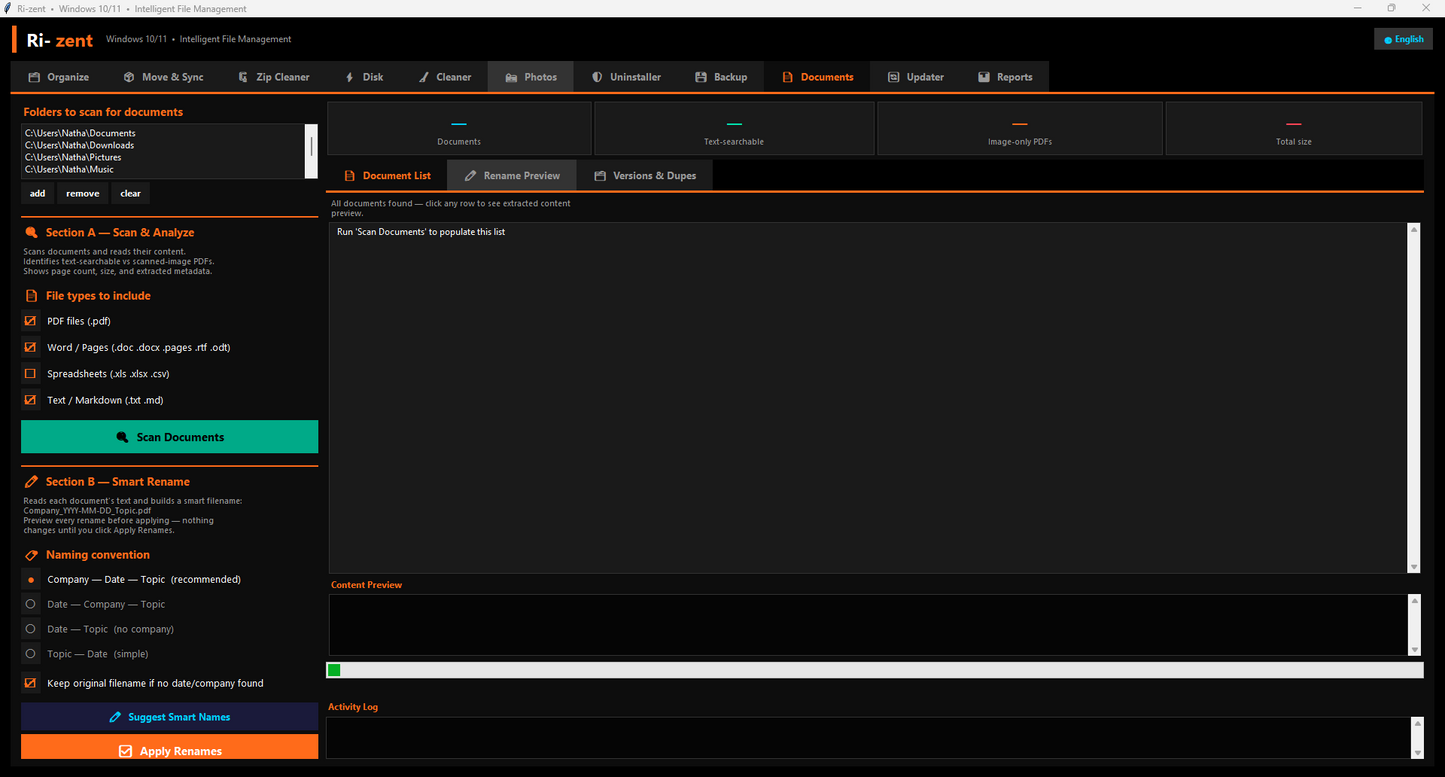This screenshot has height=777, width=1445.
Task: Open the Cleaner tab
Action: [445, 77]
